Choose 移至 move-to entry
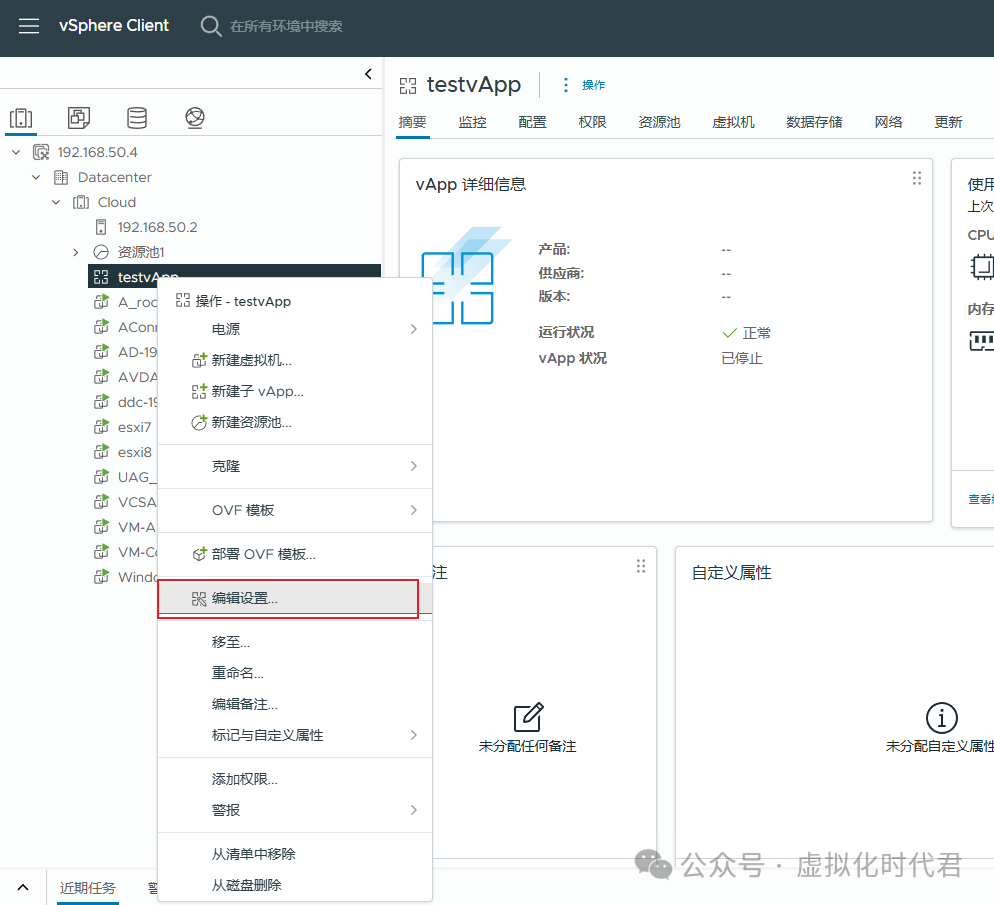Image resolution: width=994 pixels, height=905 pixels. pyautogui.click(x=295, y=642)
